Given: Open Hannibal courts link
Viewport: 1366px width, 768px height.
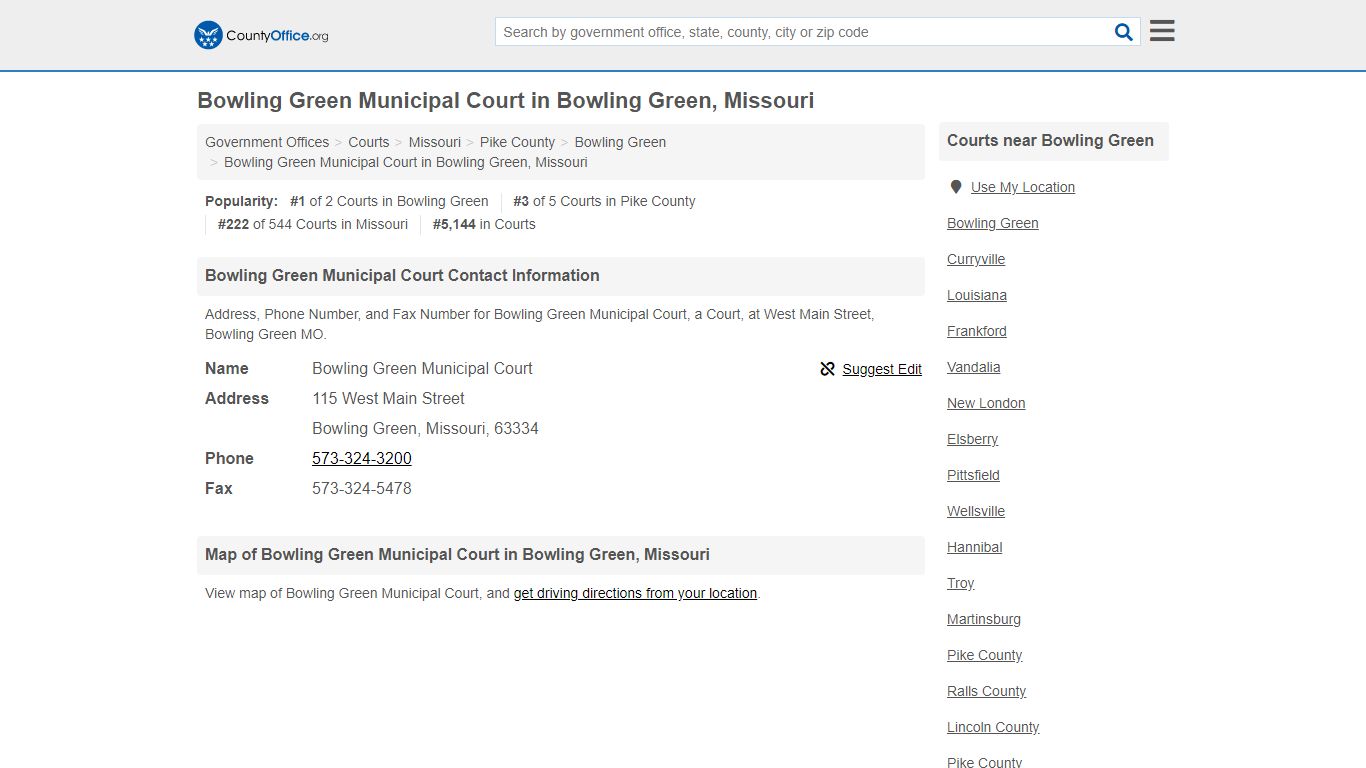Looking at the screenshot, I should (x=975, y=547).
